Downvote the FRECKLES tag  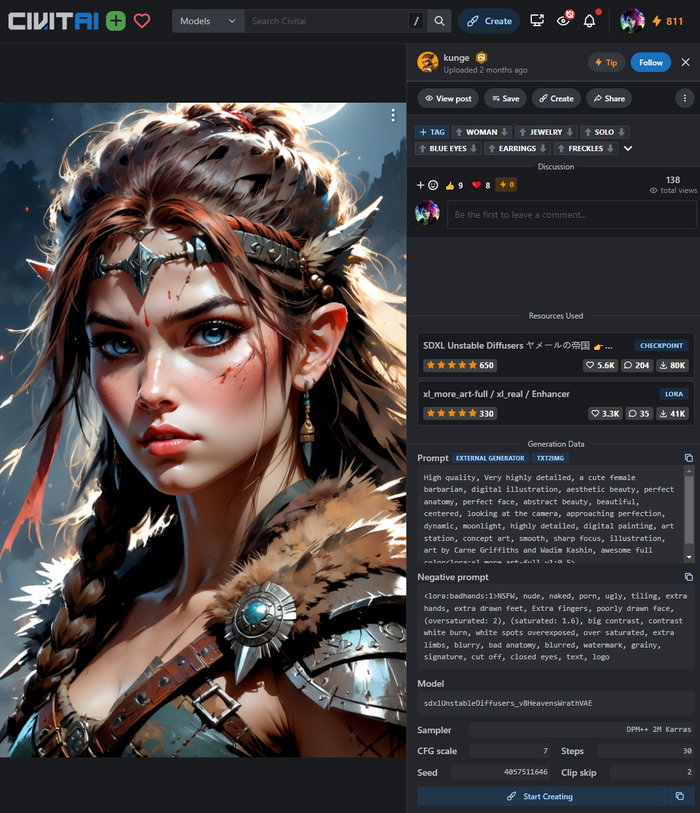pyautogui.click(x=610, y=148)
